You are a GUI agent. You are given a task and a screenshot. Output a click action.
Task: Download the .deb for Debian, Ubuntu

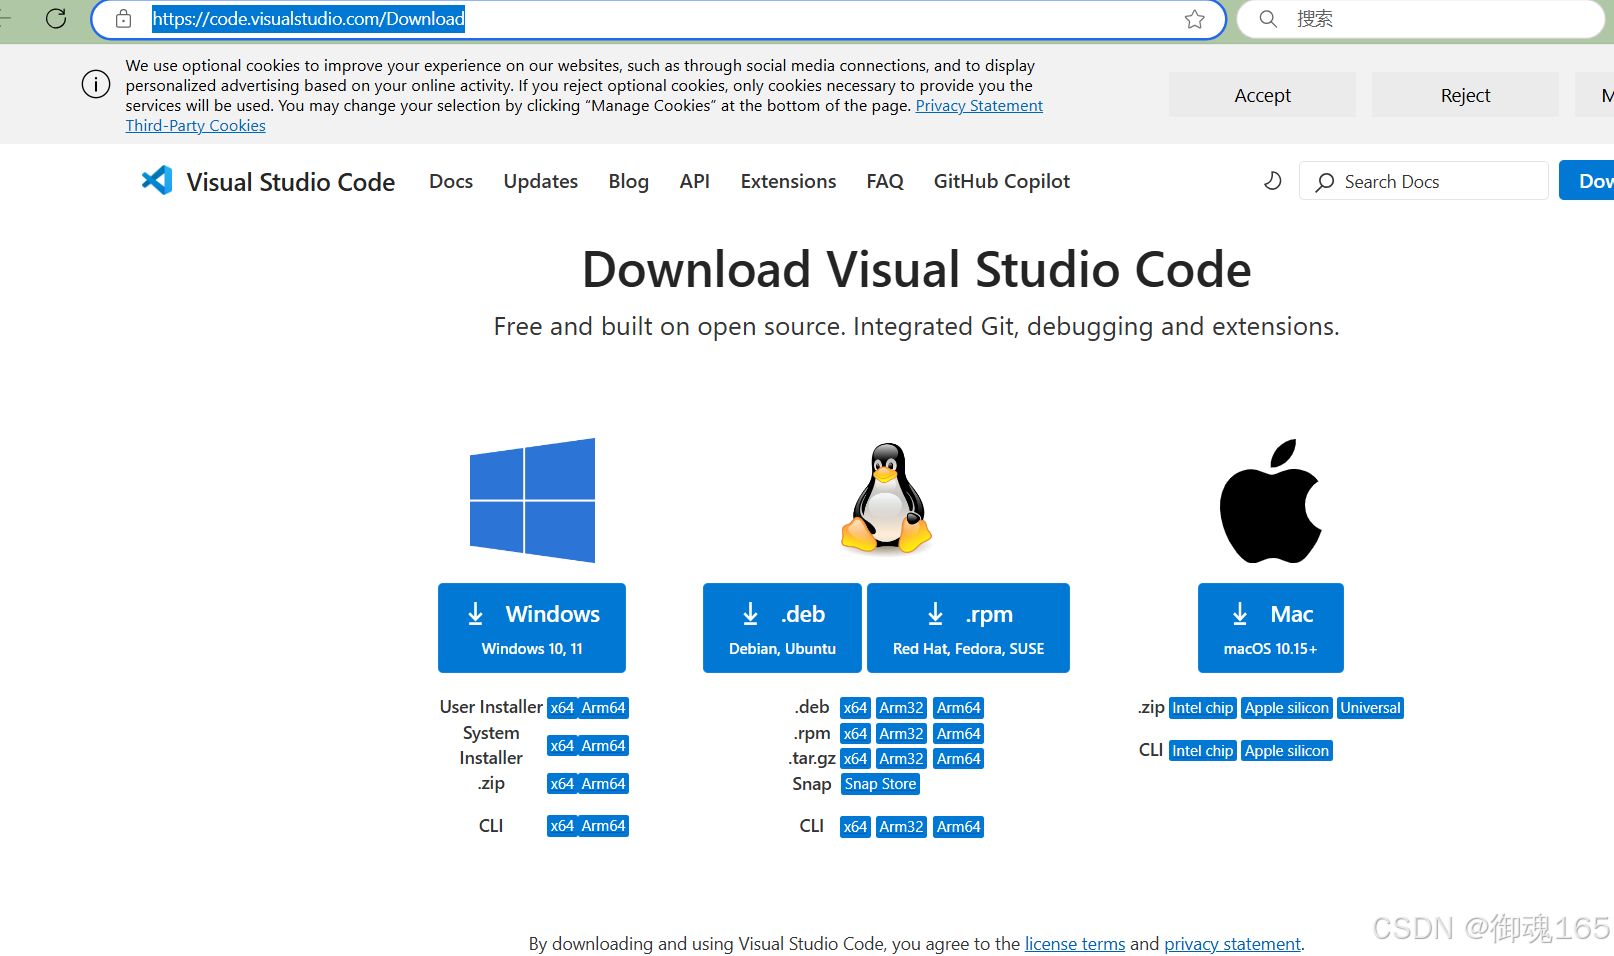[782, 628]
